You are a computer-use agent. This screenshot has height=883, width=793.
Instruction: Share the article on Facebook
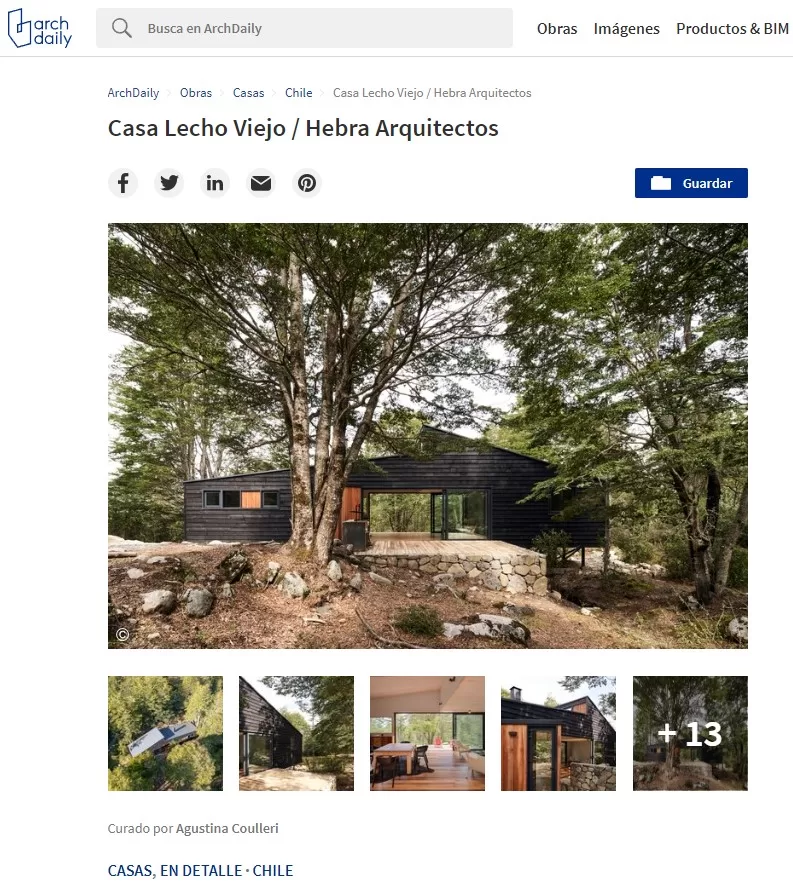pyautogui.click(x=123, y=183)
